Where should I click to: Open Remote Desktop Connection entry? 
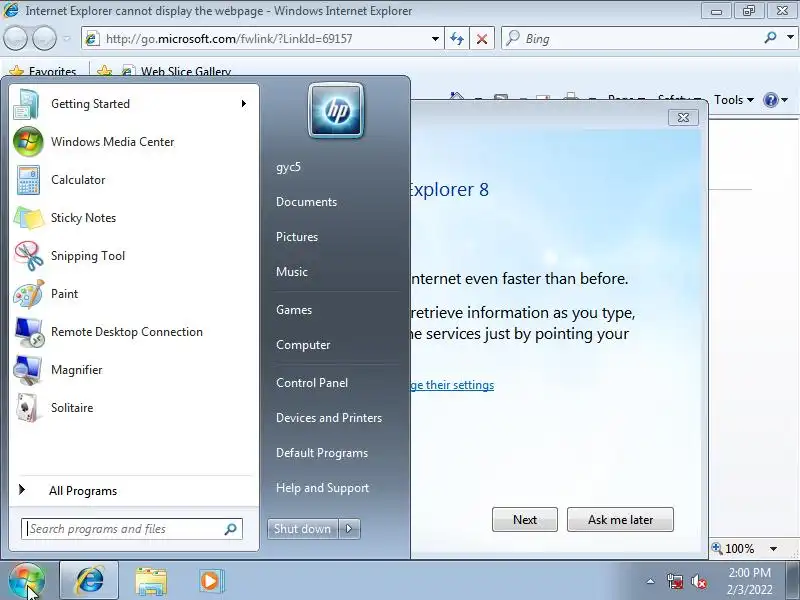click(x=133, y=332)
